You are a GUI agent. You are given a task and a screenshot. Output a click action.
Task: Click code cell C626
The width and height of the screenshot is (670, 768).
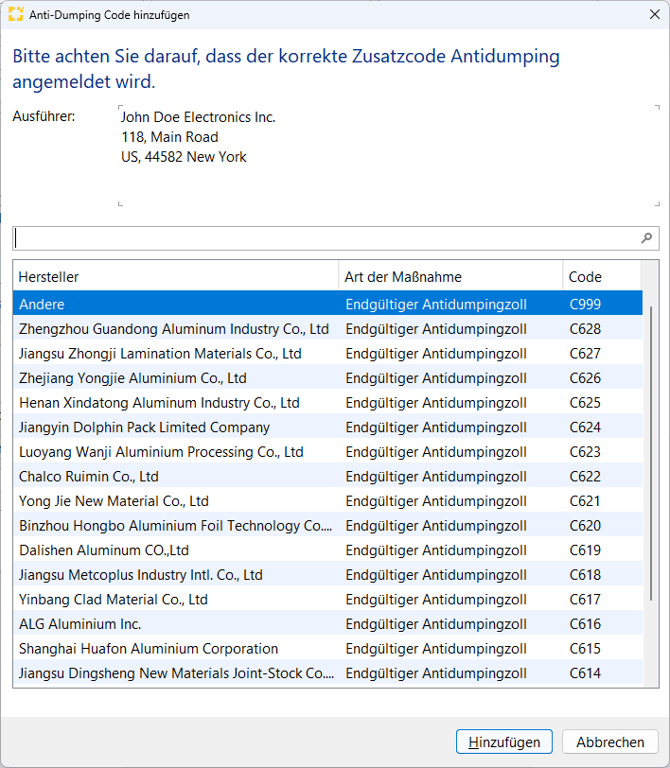(x=585, y=378)
